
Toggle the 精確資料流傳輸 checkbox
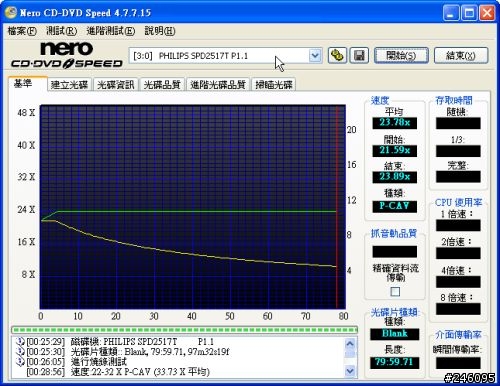395,292
